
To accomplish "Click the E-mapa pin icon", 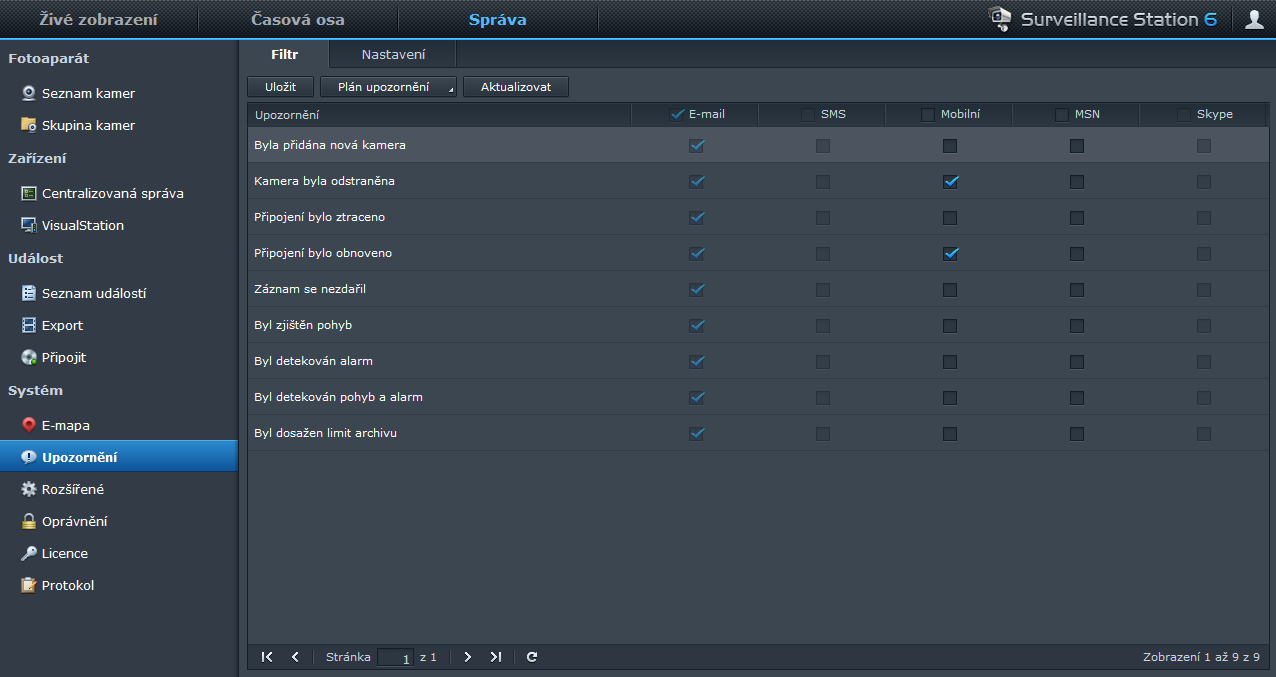I will pyautogui.click(x=29, y=425).
